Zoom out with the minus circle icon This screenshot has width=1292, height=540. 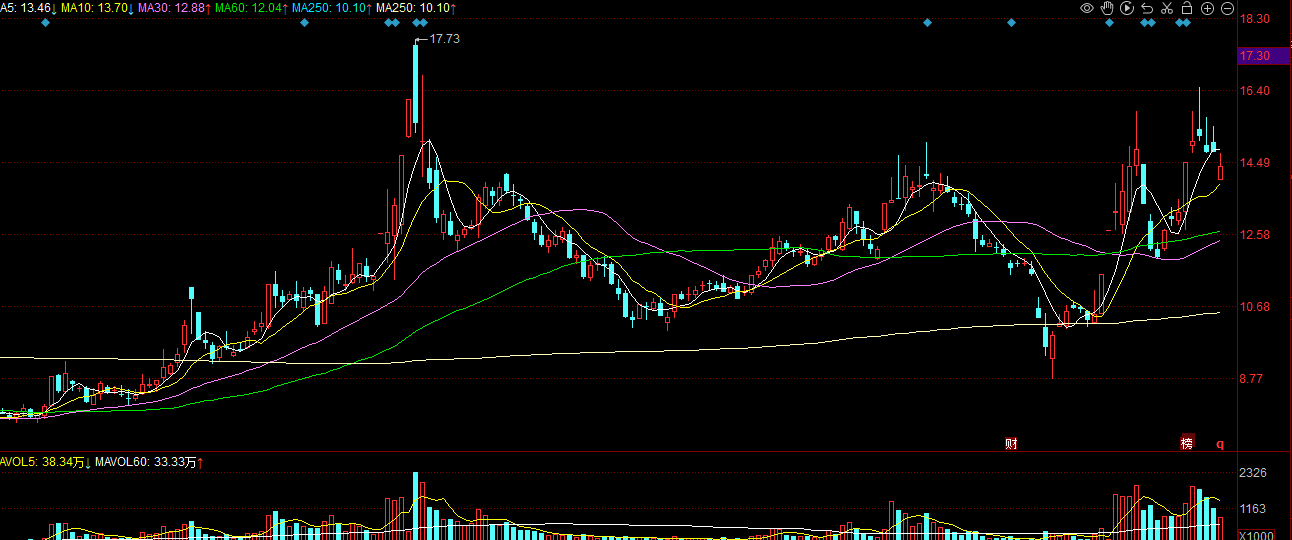[x=1227, y=8]
